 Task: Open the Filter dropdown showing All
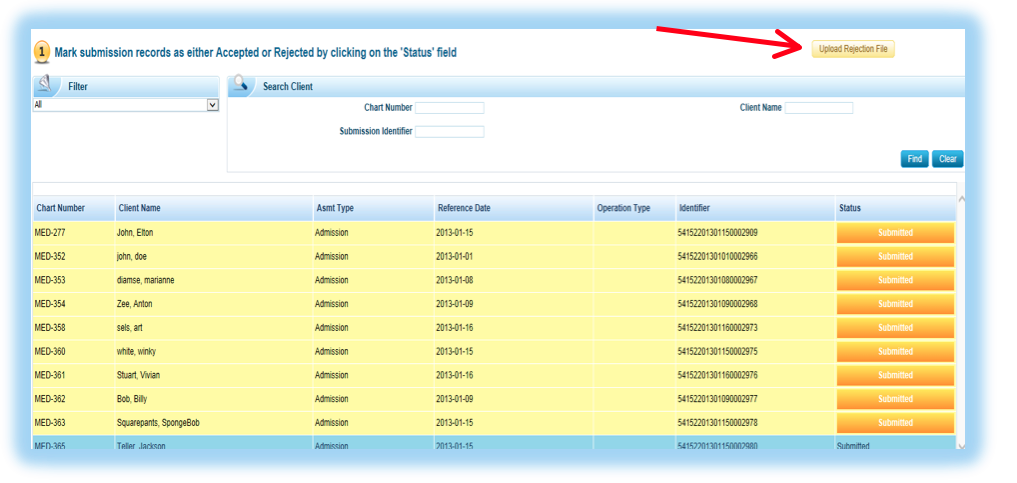coord(126,104)
